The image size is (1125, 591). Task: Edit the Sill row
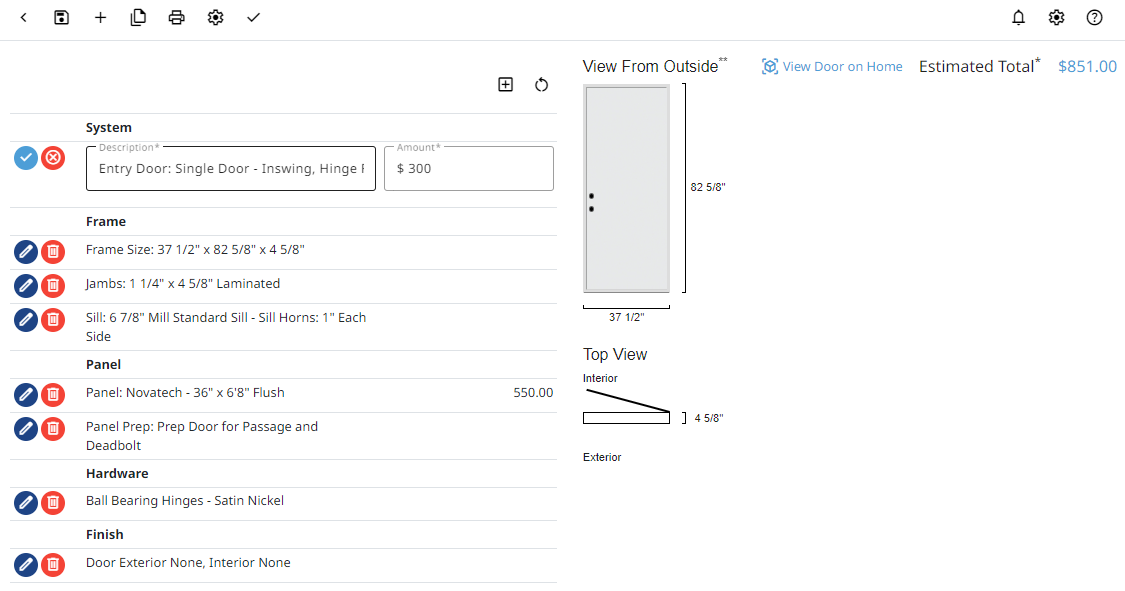26,320
